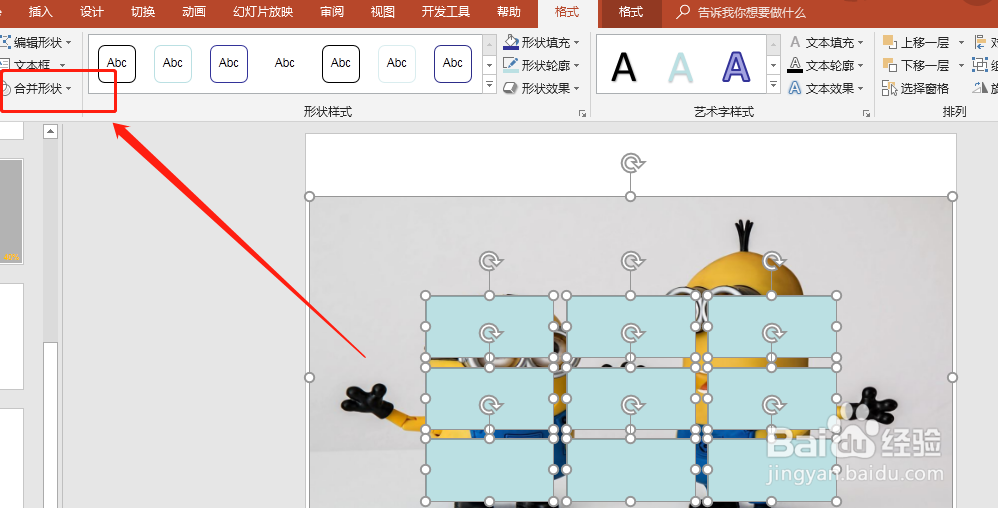Switch to the 动画 tab
The height and width of the screenshot is (508, 998).
(193, 12)
